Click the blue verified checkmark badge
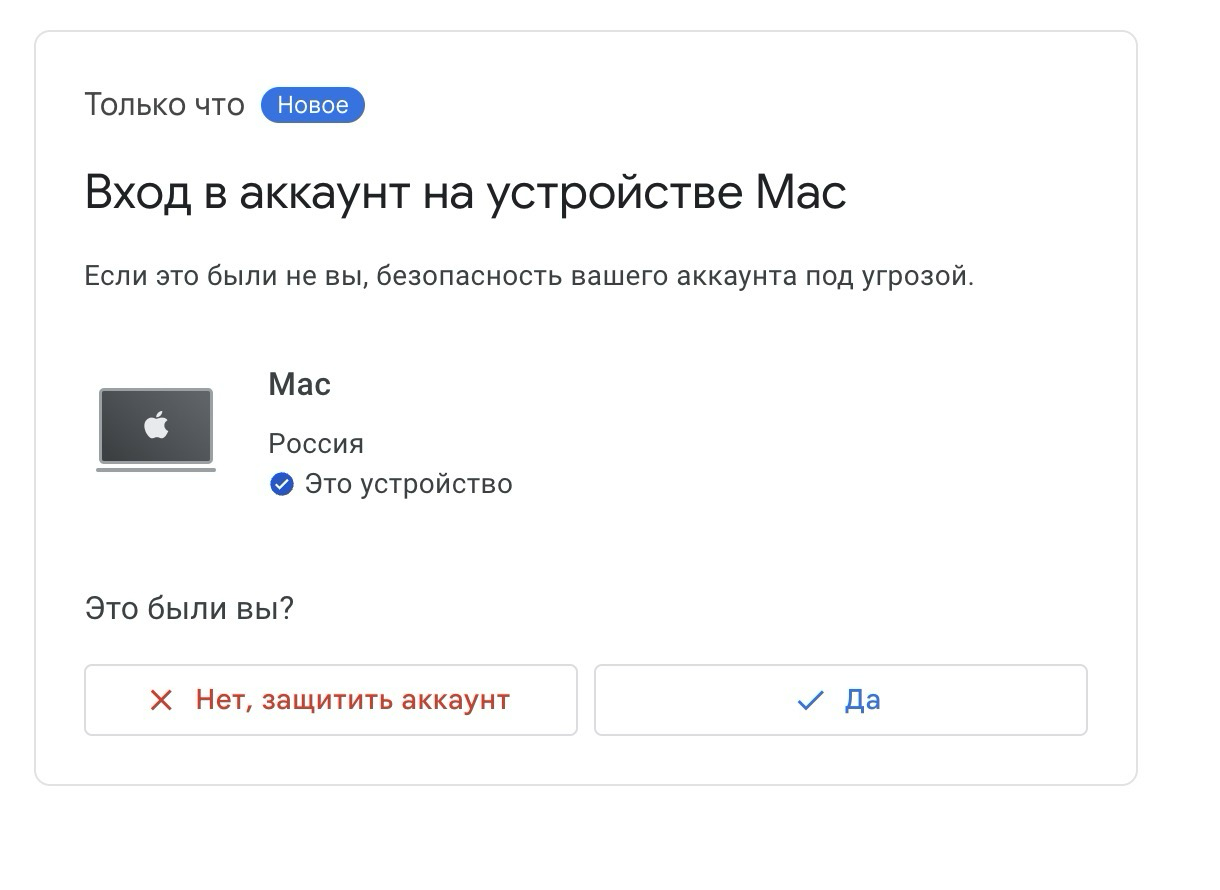The height and width of the screenshot is (890, 1220). coord(282,485)
